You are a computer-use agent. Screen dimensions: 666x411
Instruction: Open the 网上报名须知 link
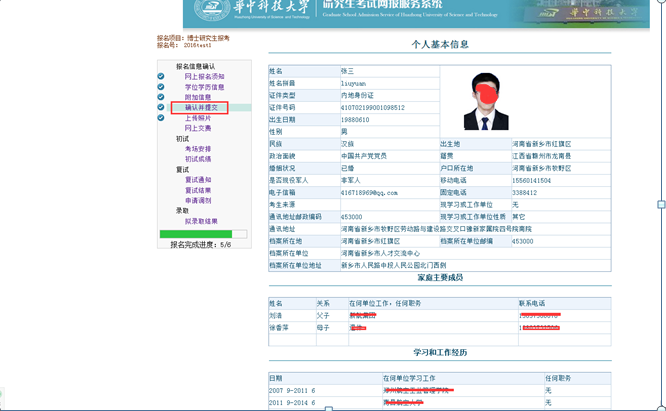coord(204,77)
